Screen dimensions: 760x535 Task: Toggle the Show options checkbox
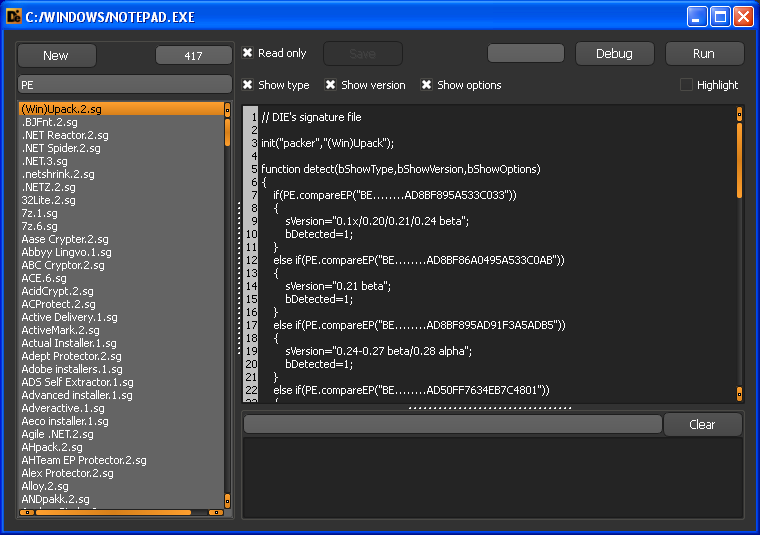pos(427,85)
